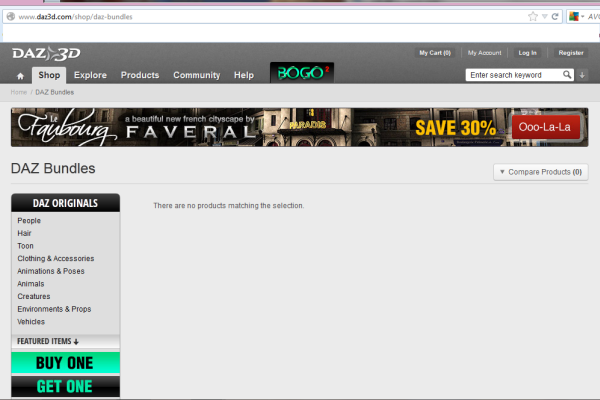600x400 pixels.
Task: Click the no products matching message
Action: tap(229, 206)
